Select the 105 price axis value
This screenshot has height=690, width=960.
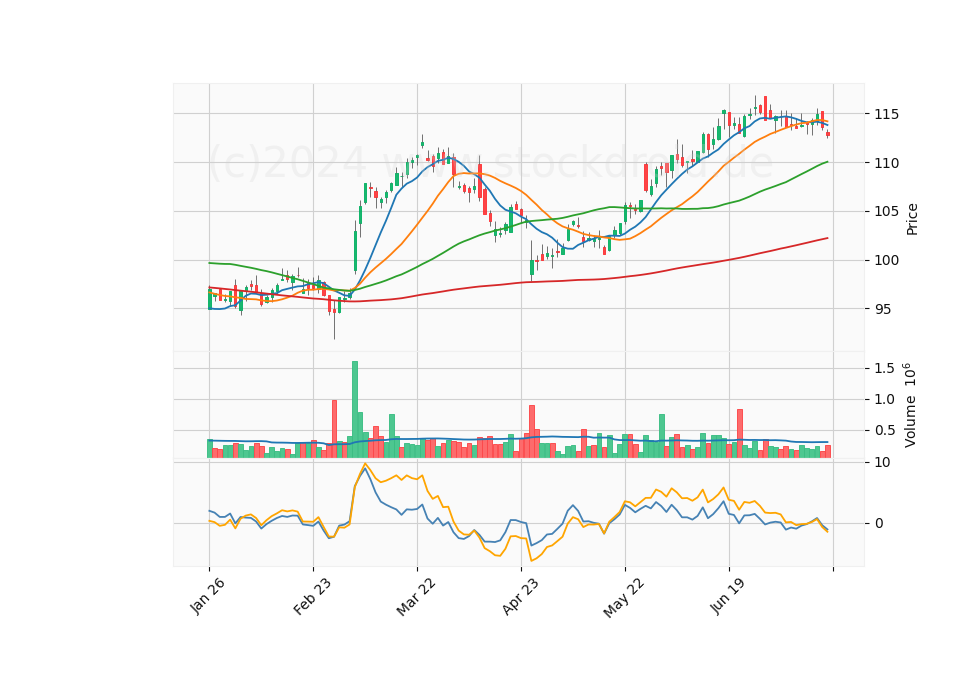887,212
